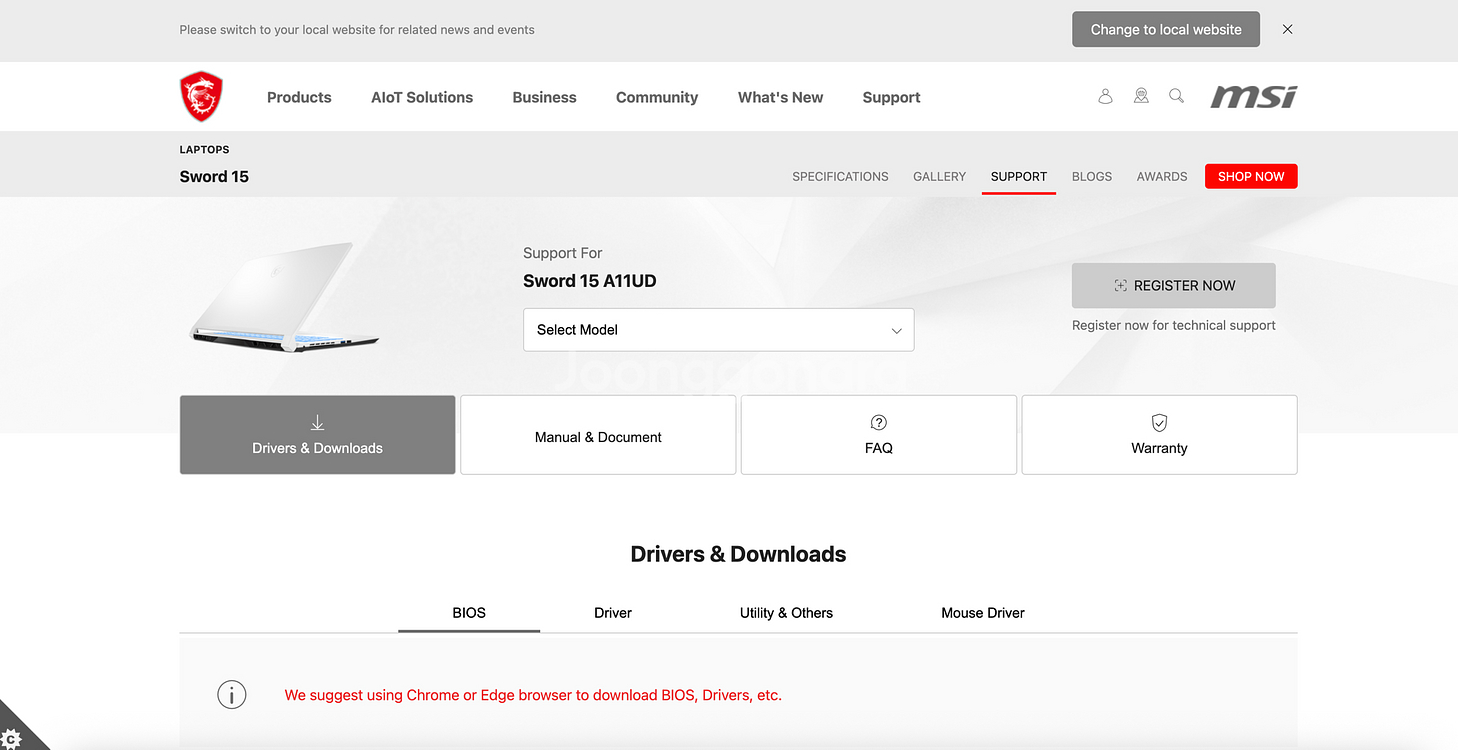The height and width of the screenshot is (750, 1458).
Task: Expand the Select Model dropdown
Action: 719,330
